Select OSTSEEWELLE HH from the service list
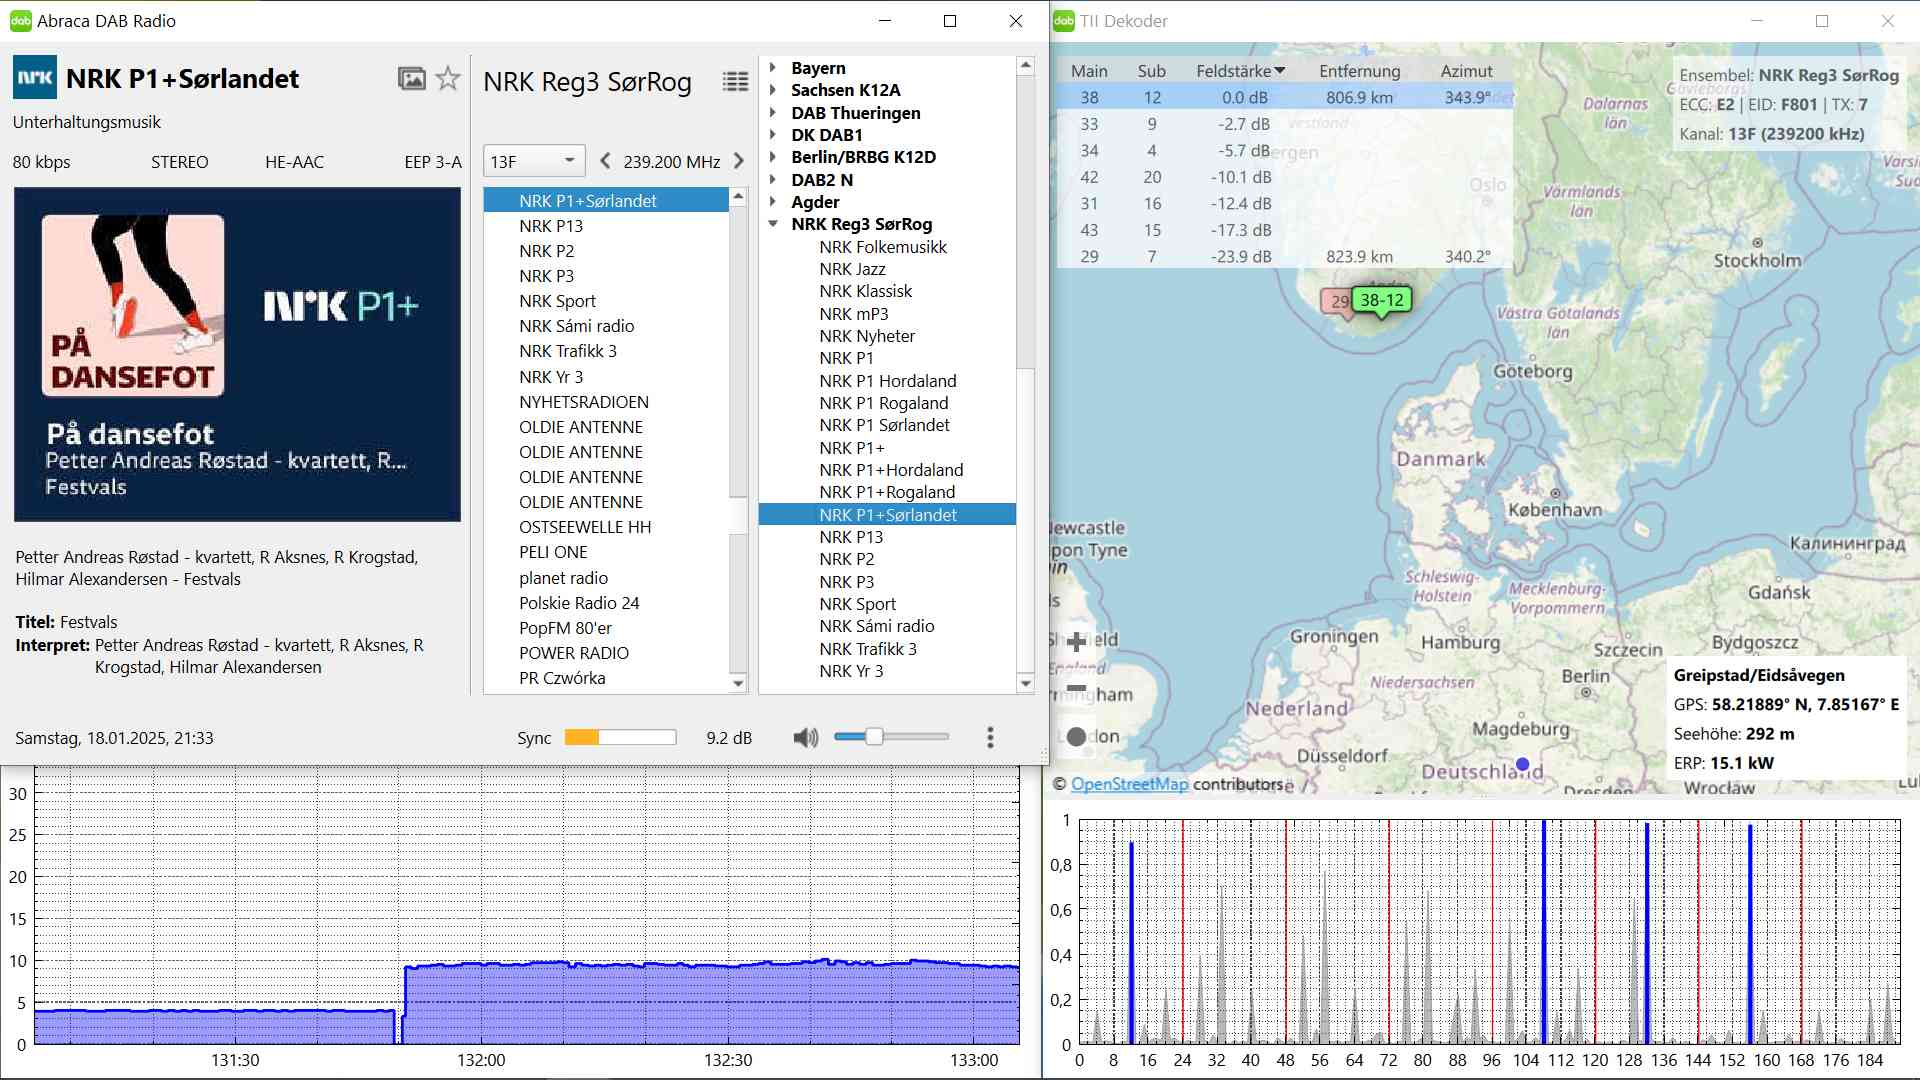1920x1080 pixels. click(x=585, y=527)
